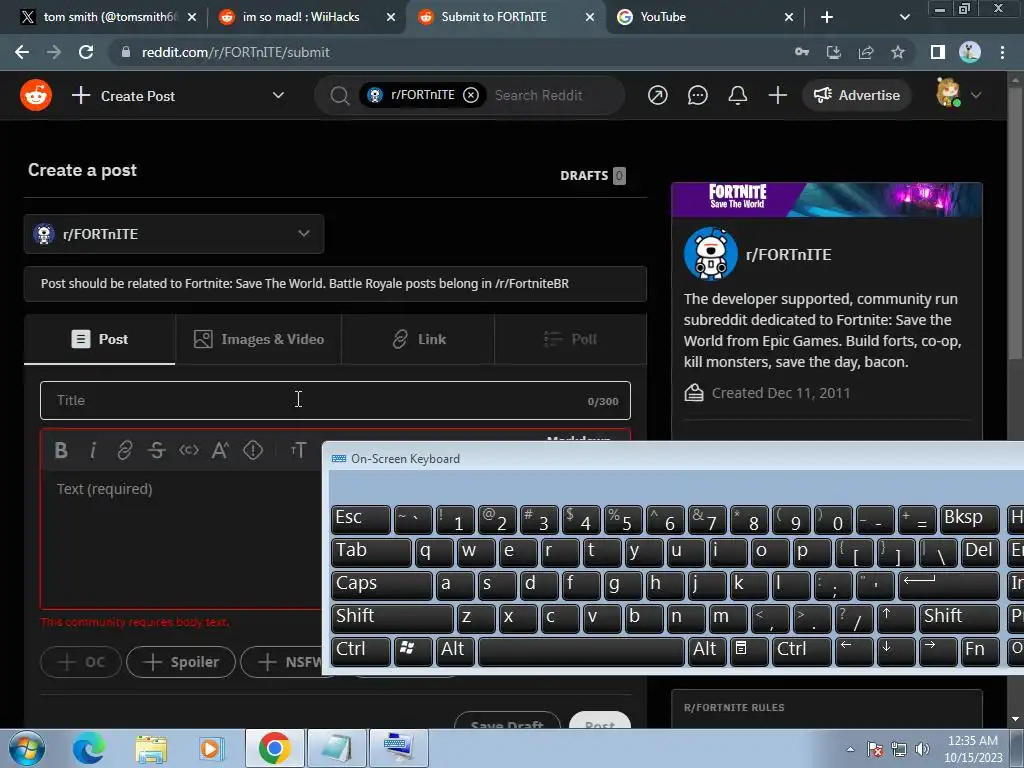The image size is (1024, 768).
Task: Select the heading text size icon
Action: (298, 450)
